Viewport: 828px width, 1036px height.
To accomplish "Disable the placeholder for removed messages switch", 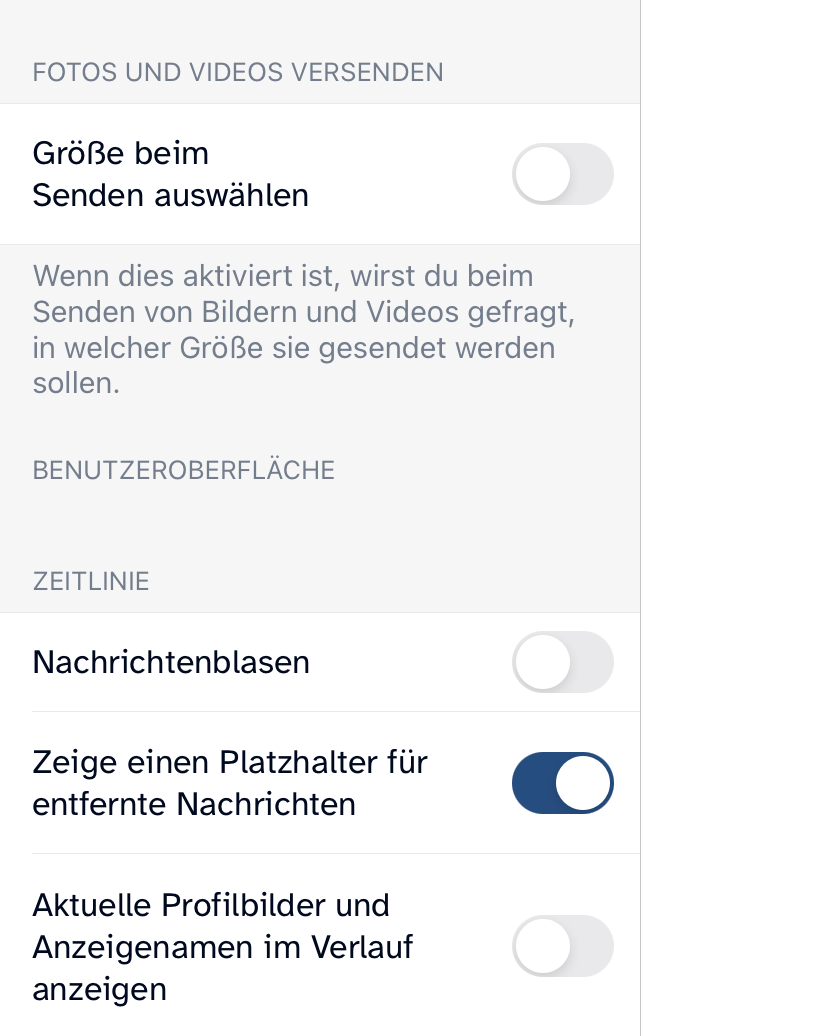I will [x=562, y=782].
